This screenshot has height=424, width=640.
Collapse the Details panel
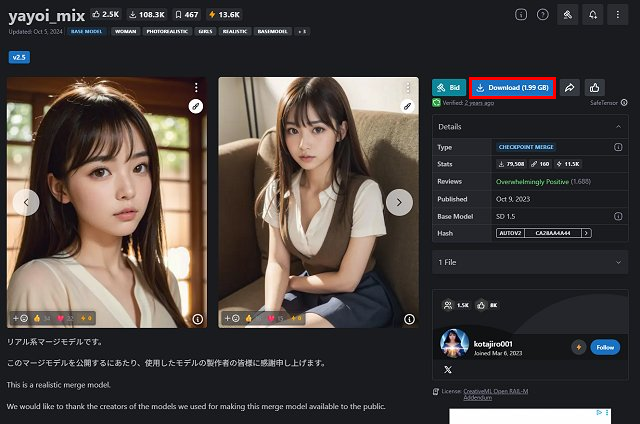click(x=617, y=127)
